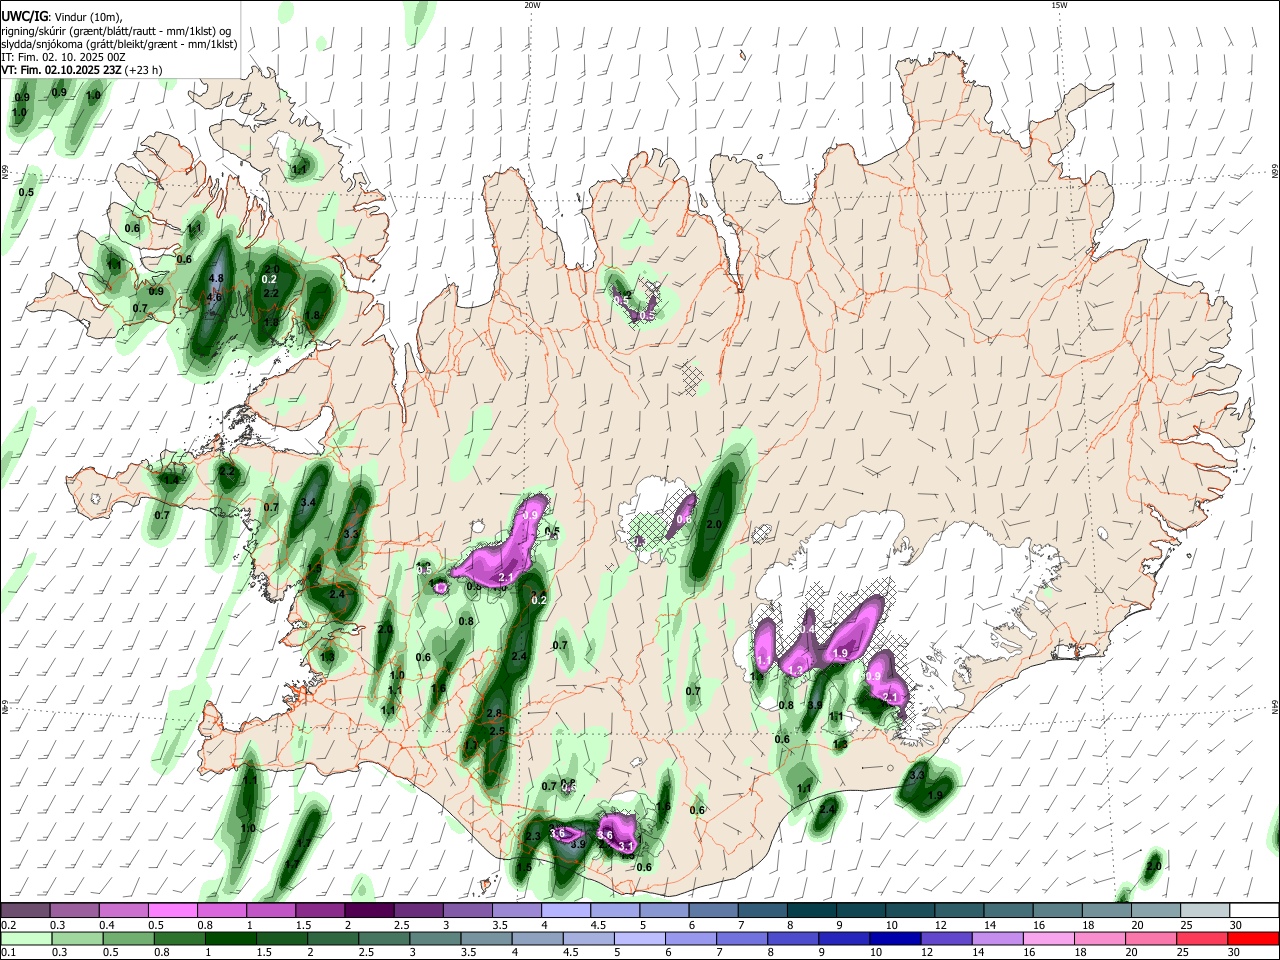Select the 0.5 bright pink swatch in upper legend

point(172,910)
